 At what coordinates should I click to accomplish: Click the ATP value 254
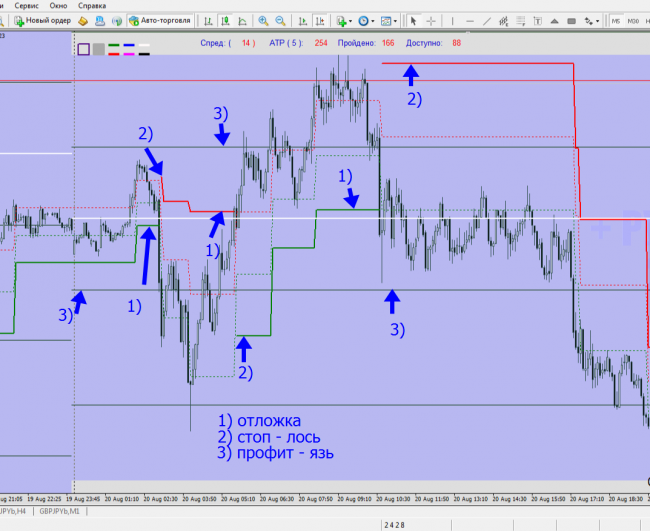[321, 43]
